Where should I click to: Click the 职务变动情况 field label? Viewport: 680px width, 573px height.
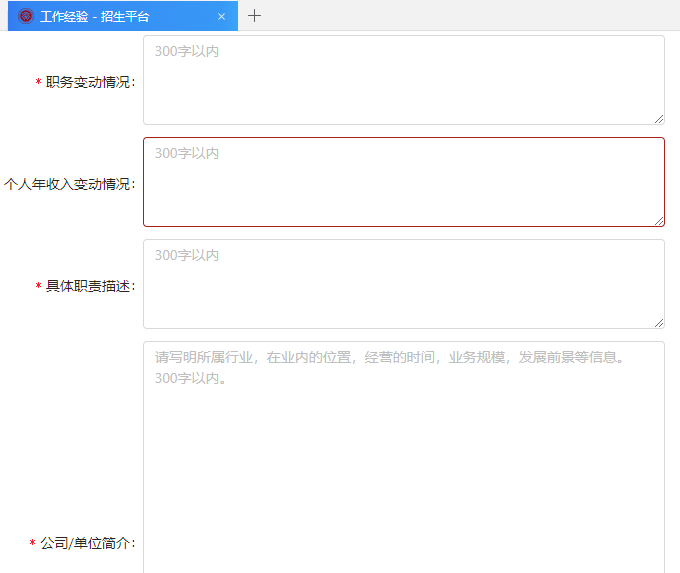point(89,82)
